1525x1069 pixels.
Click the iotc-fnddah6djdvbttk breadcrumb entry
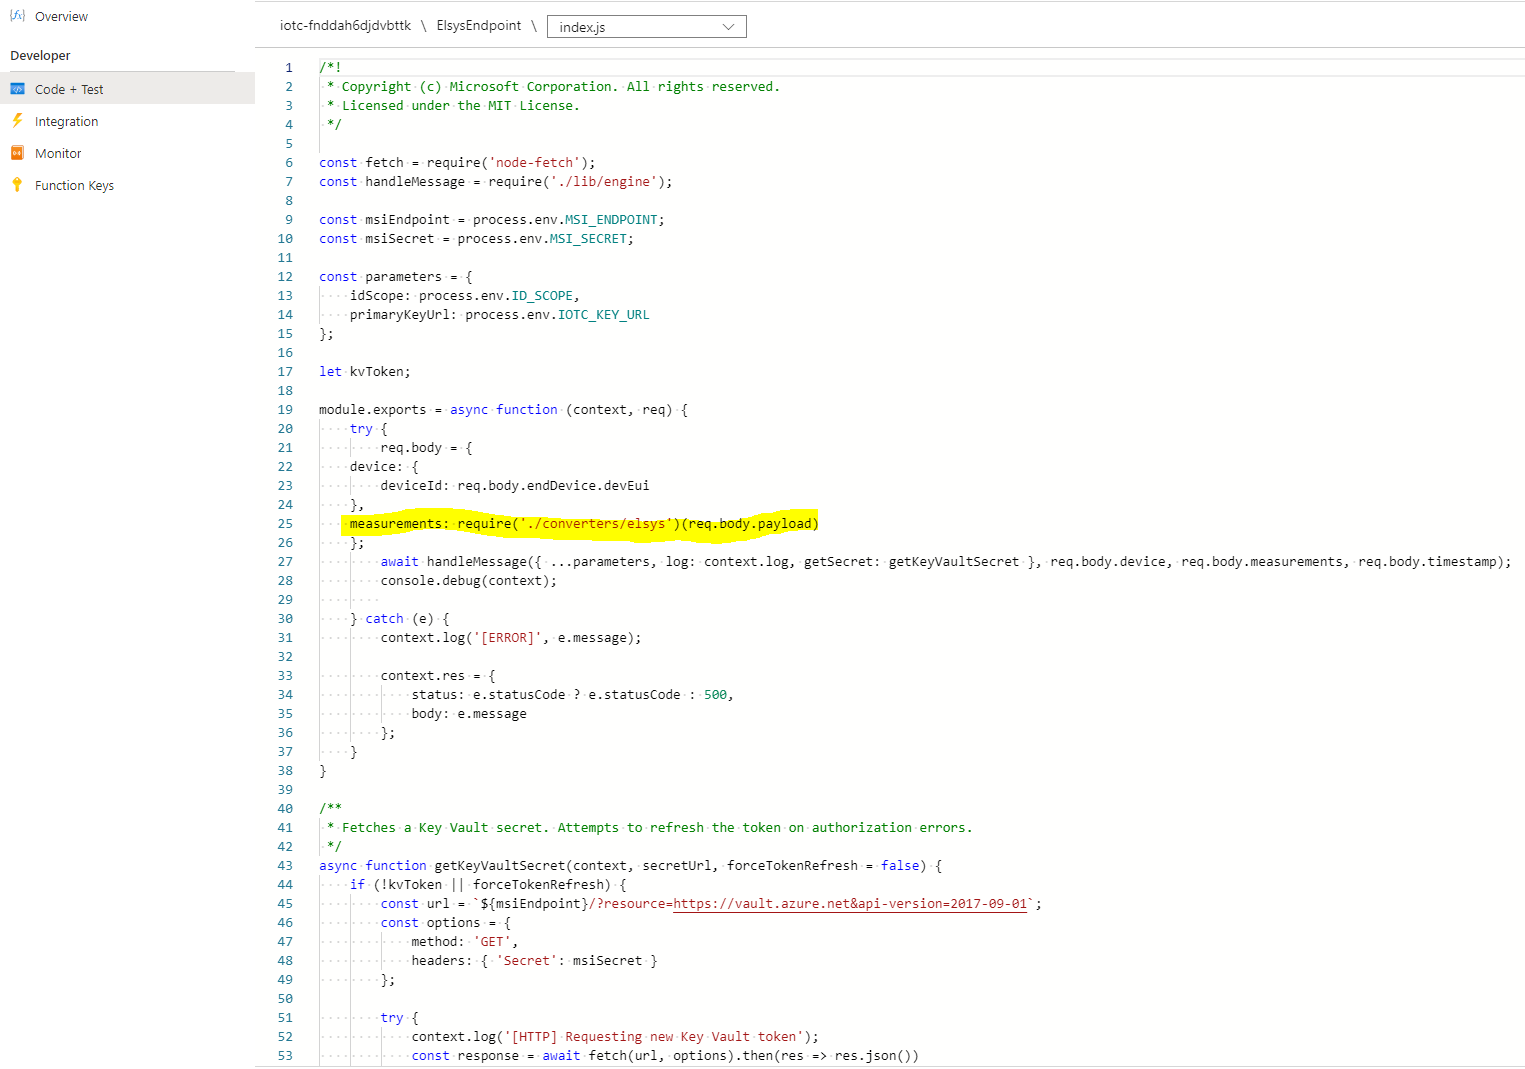[x=347, y=26]
